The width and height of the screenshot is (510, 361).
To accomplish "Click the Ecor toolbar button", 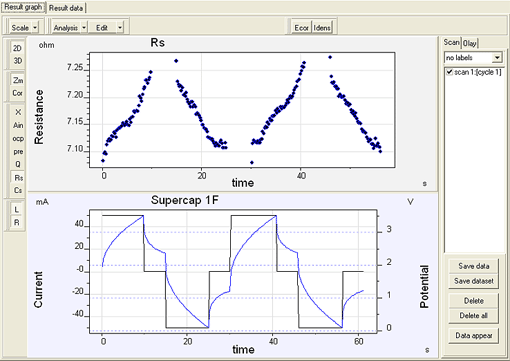I will click(301, 28).
